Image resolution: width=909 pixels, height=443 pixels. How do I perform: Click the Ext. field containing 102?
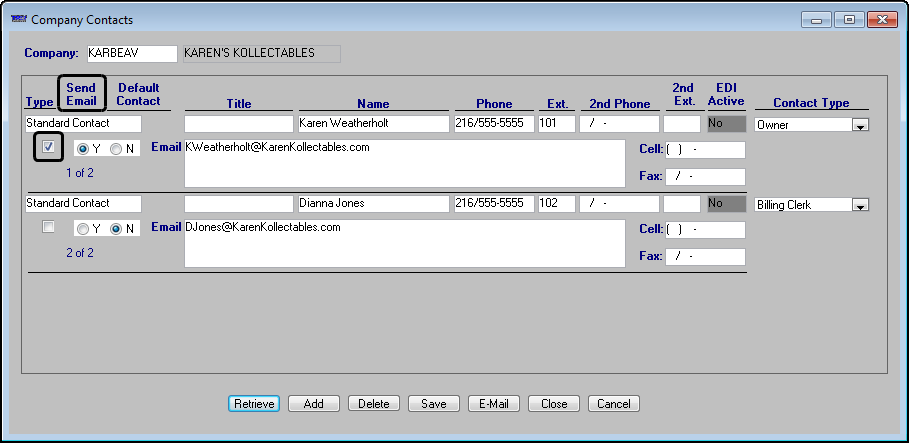coord(557,204)
